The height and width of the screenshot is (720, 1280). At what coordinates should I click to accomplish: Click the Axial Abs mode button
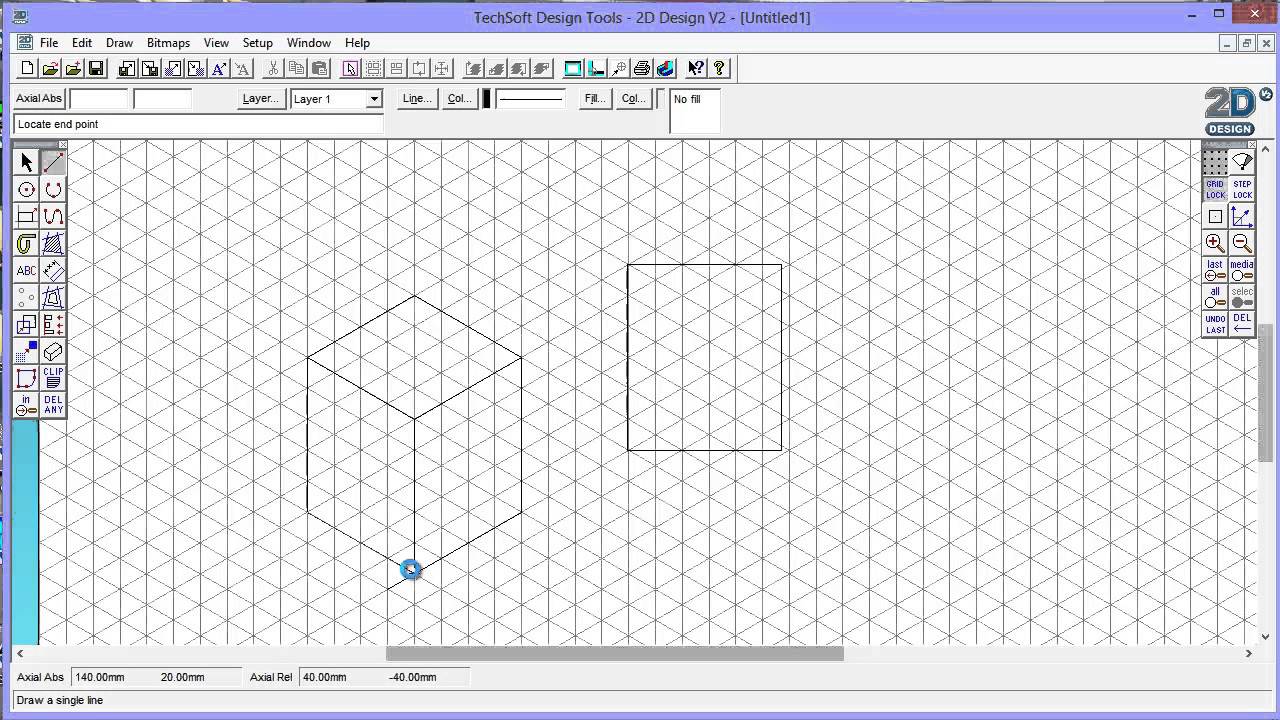[39, 99]
